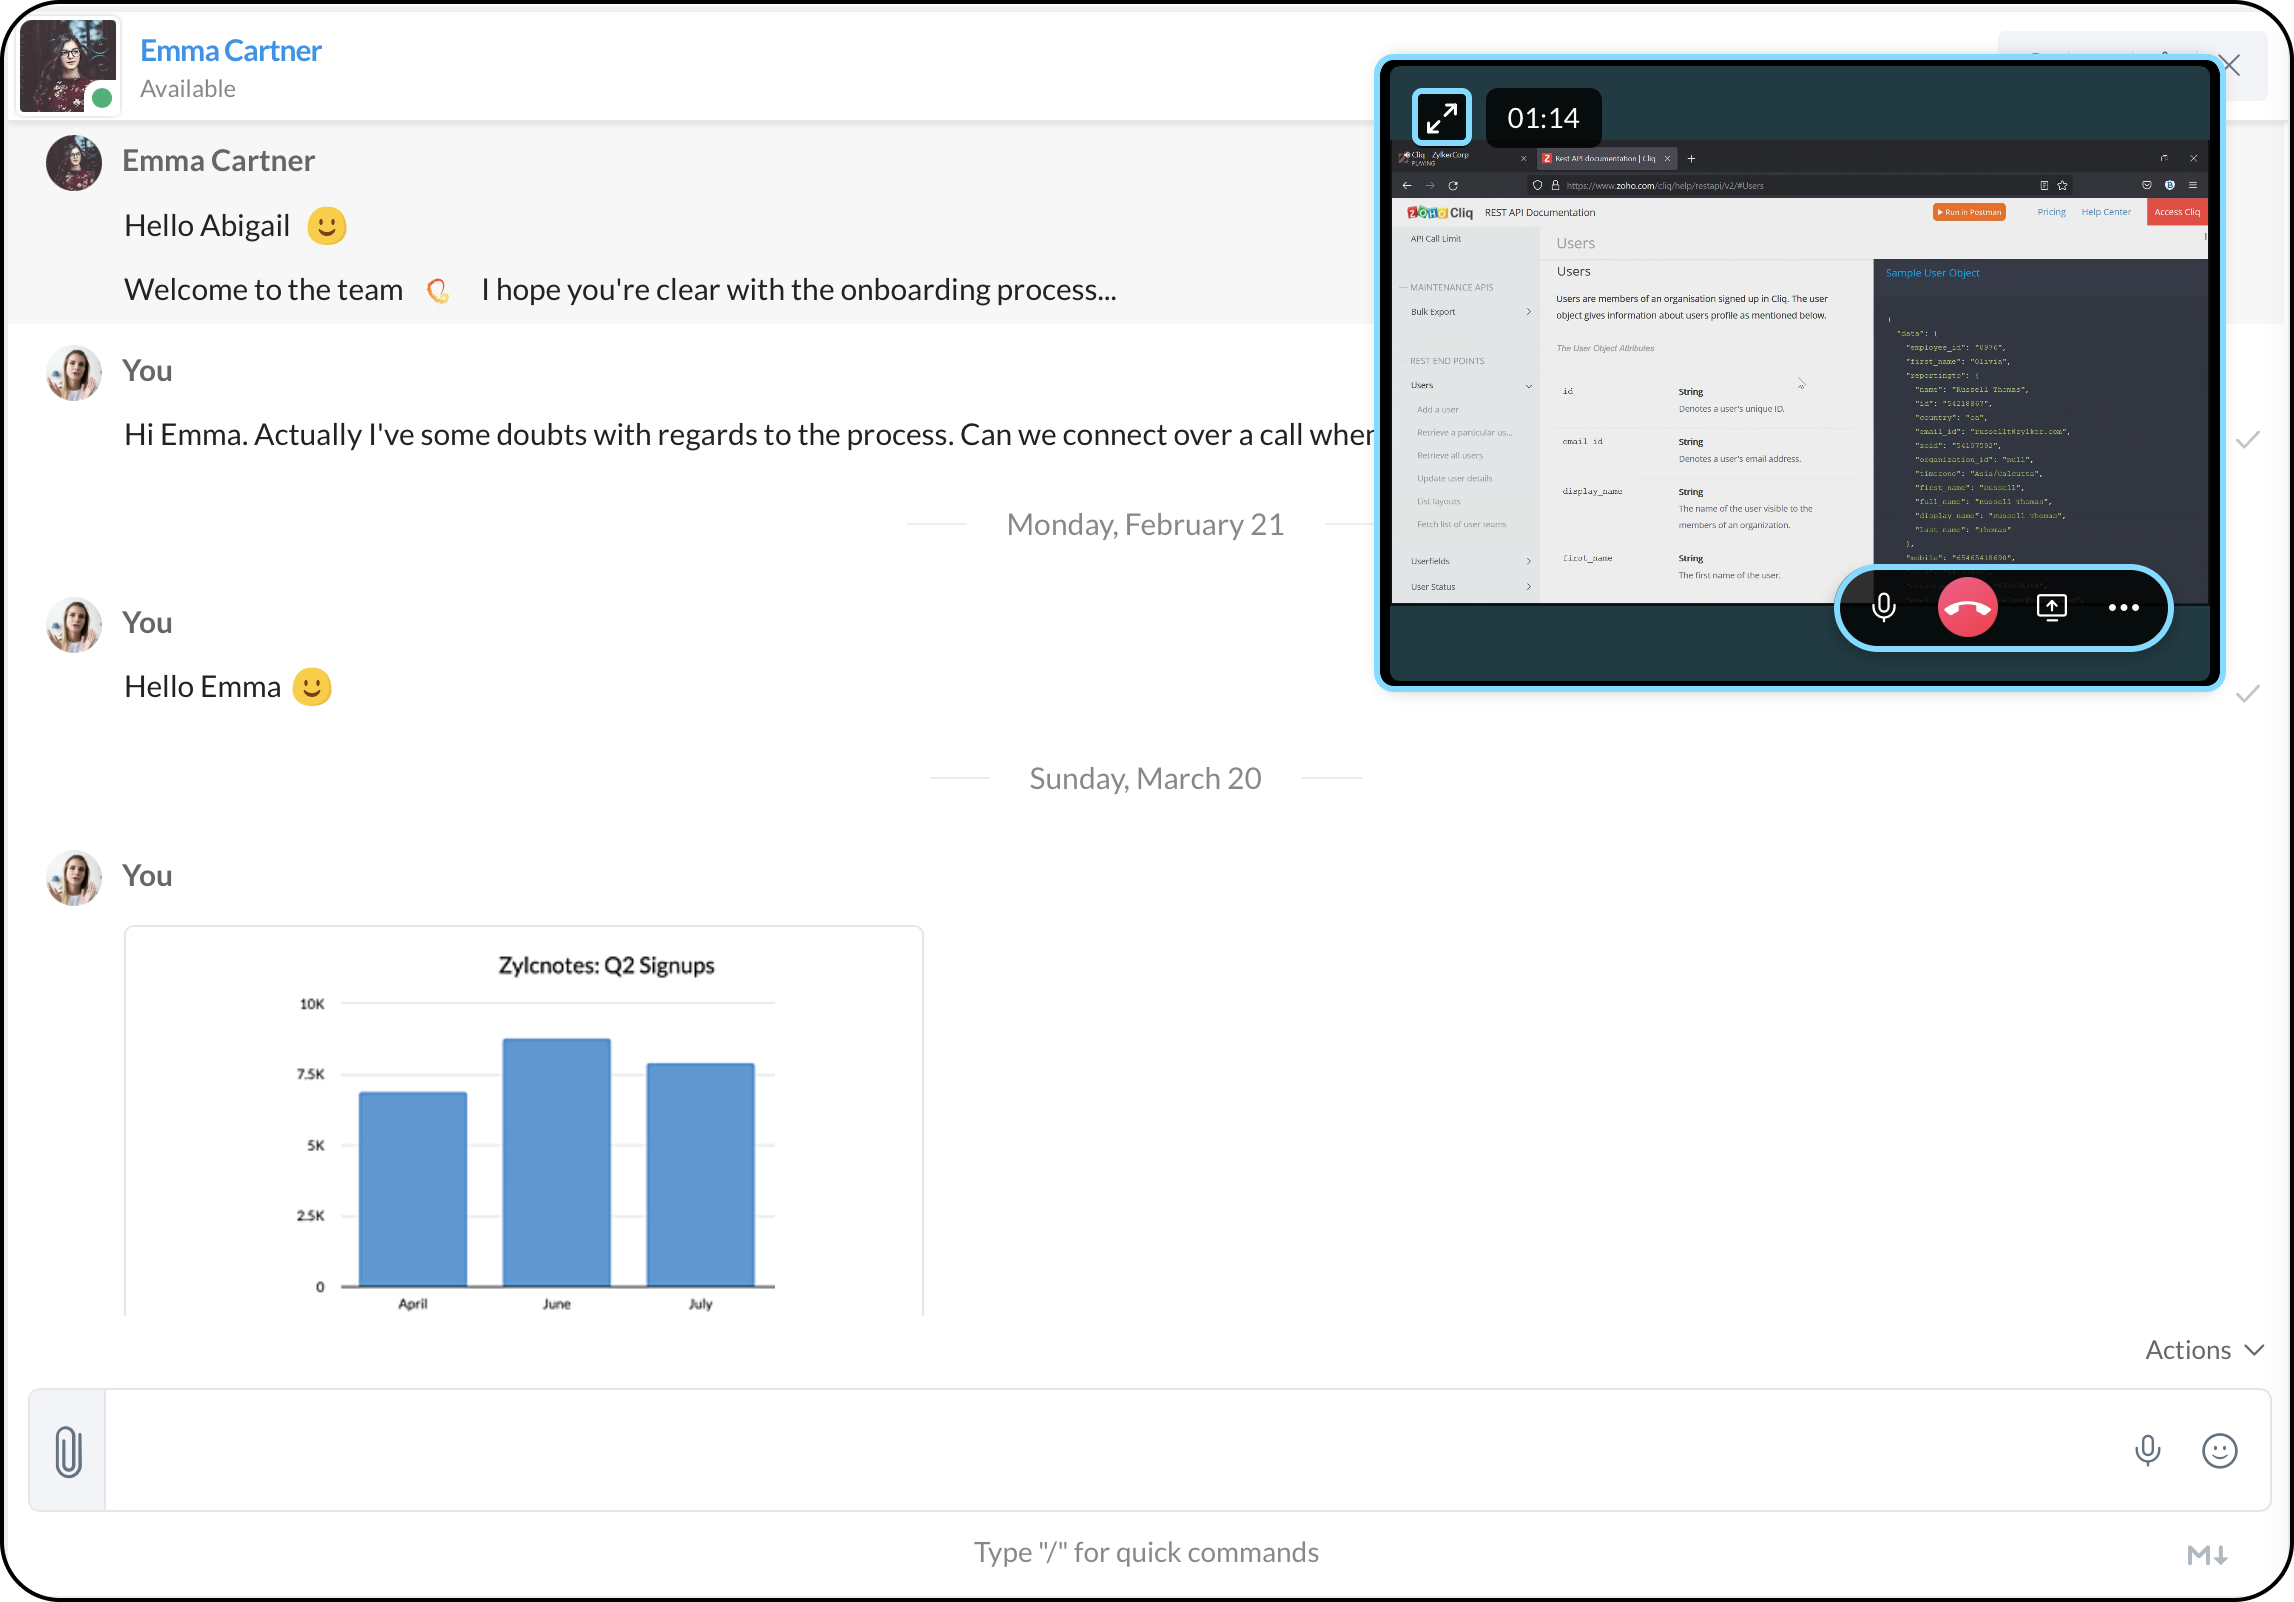This screenshot has width=2294, height=1602.
Task: Expand the Actions dropdown
Action: click(x=2204, y=1350)
